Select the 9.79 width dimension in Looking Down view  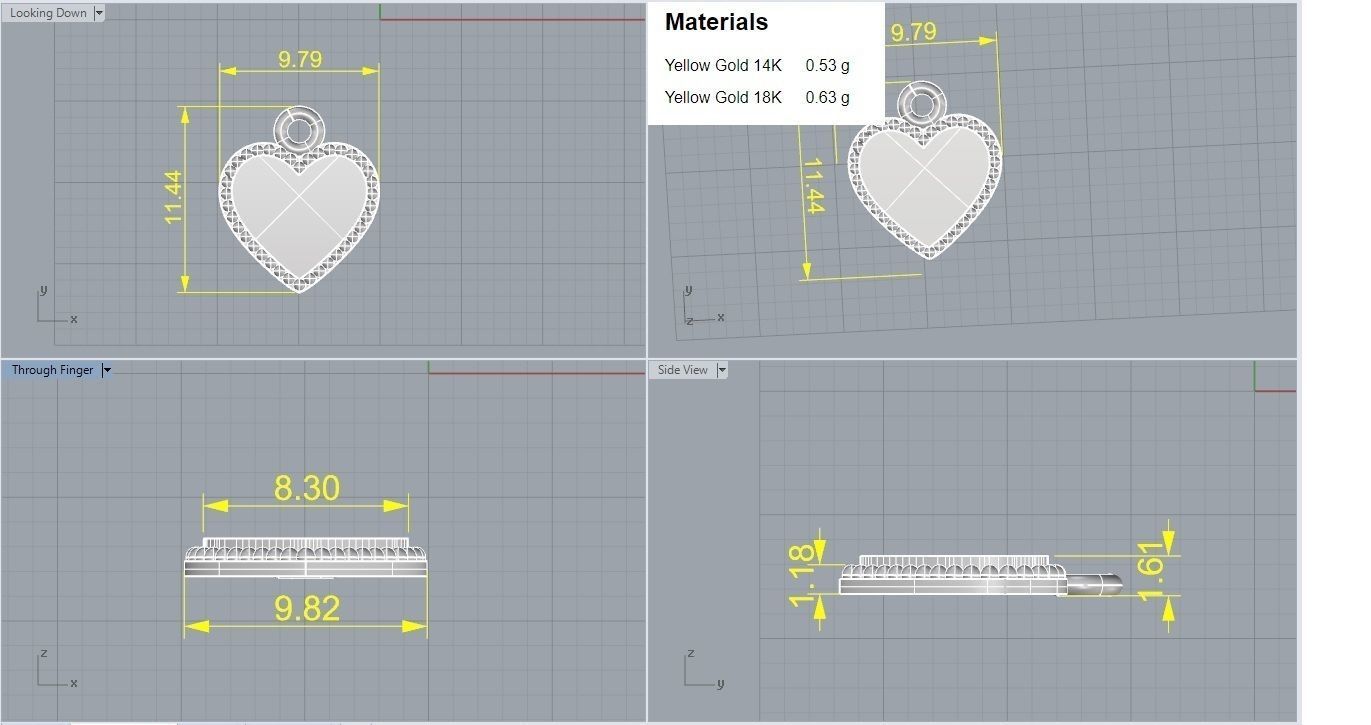pyautogui.click(x=300, y=60)
